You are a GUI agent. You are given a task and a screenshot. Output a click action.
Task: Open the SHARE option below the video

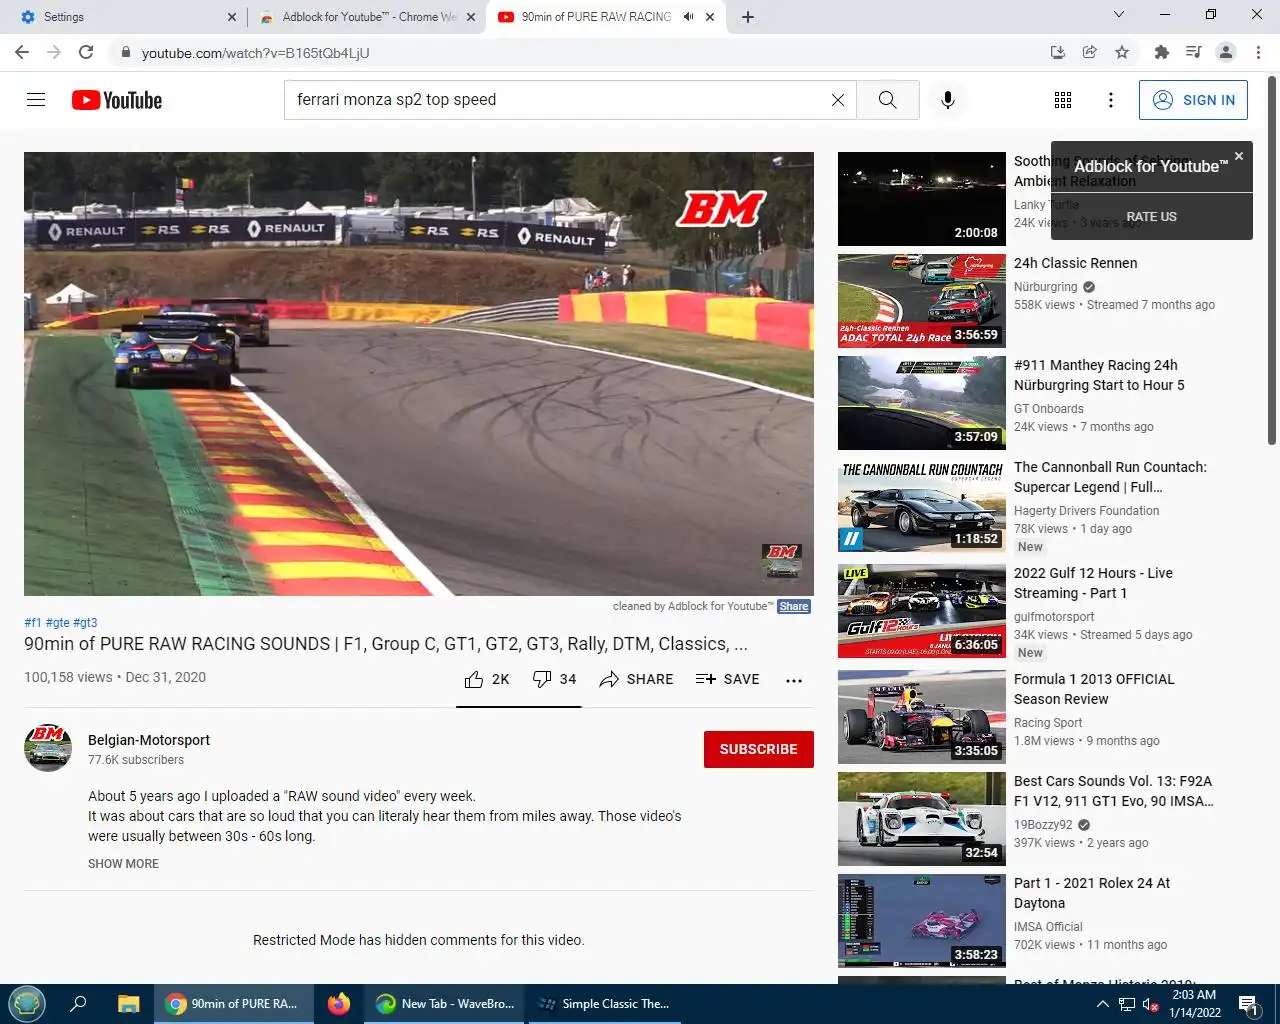[x=636, y=680]
